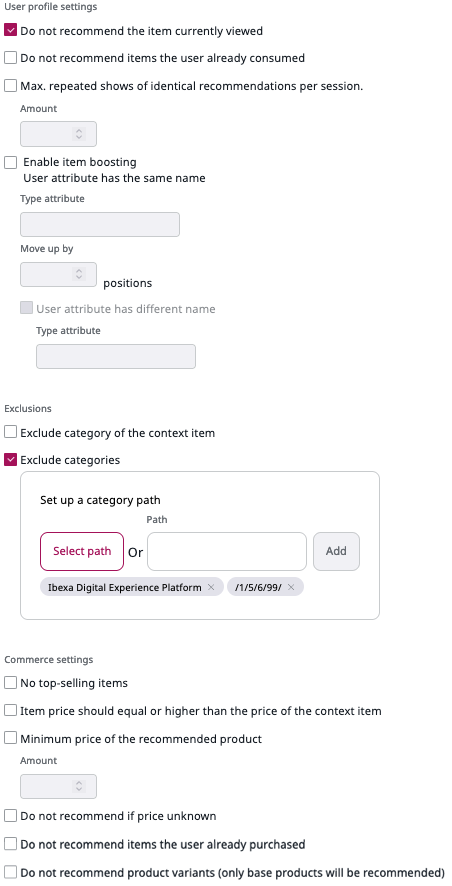Open the Select path picker
Image resolution: width=452 pixels, height=886 pixels.
[x=82, y=551]
